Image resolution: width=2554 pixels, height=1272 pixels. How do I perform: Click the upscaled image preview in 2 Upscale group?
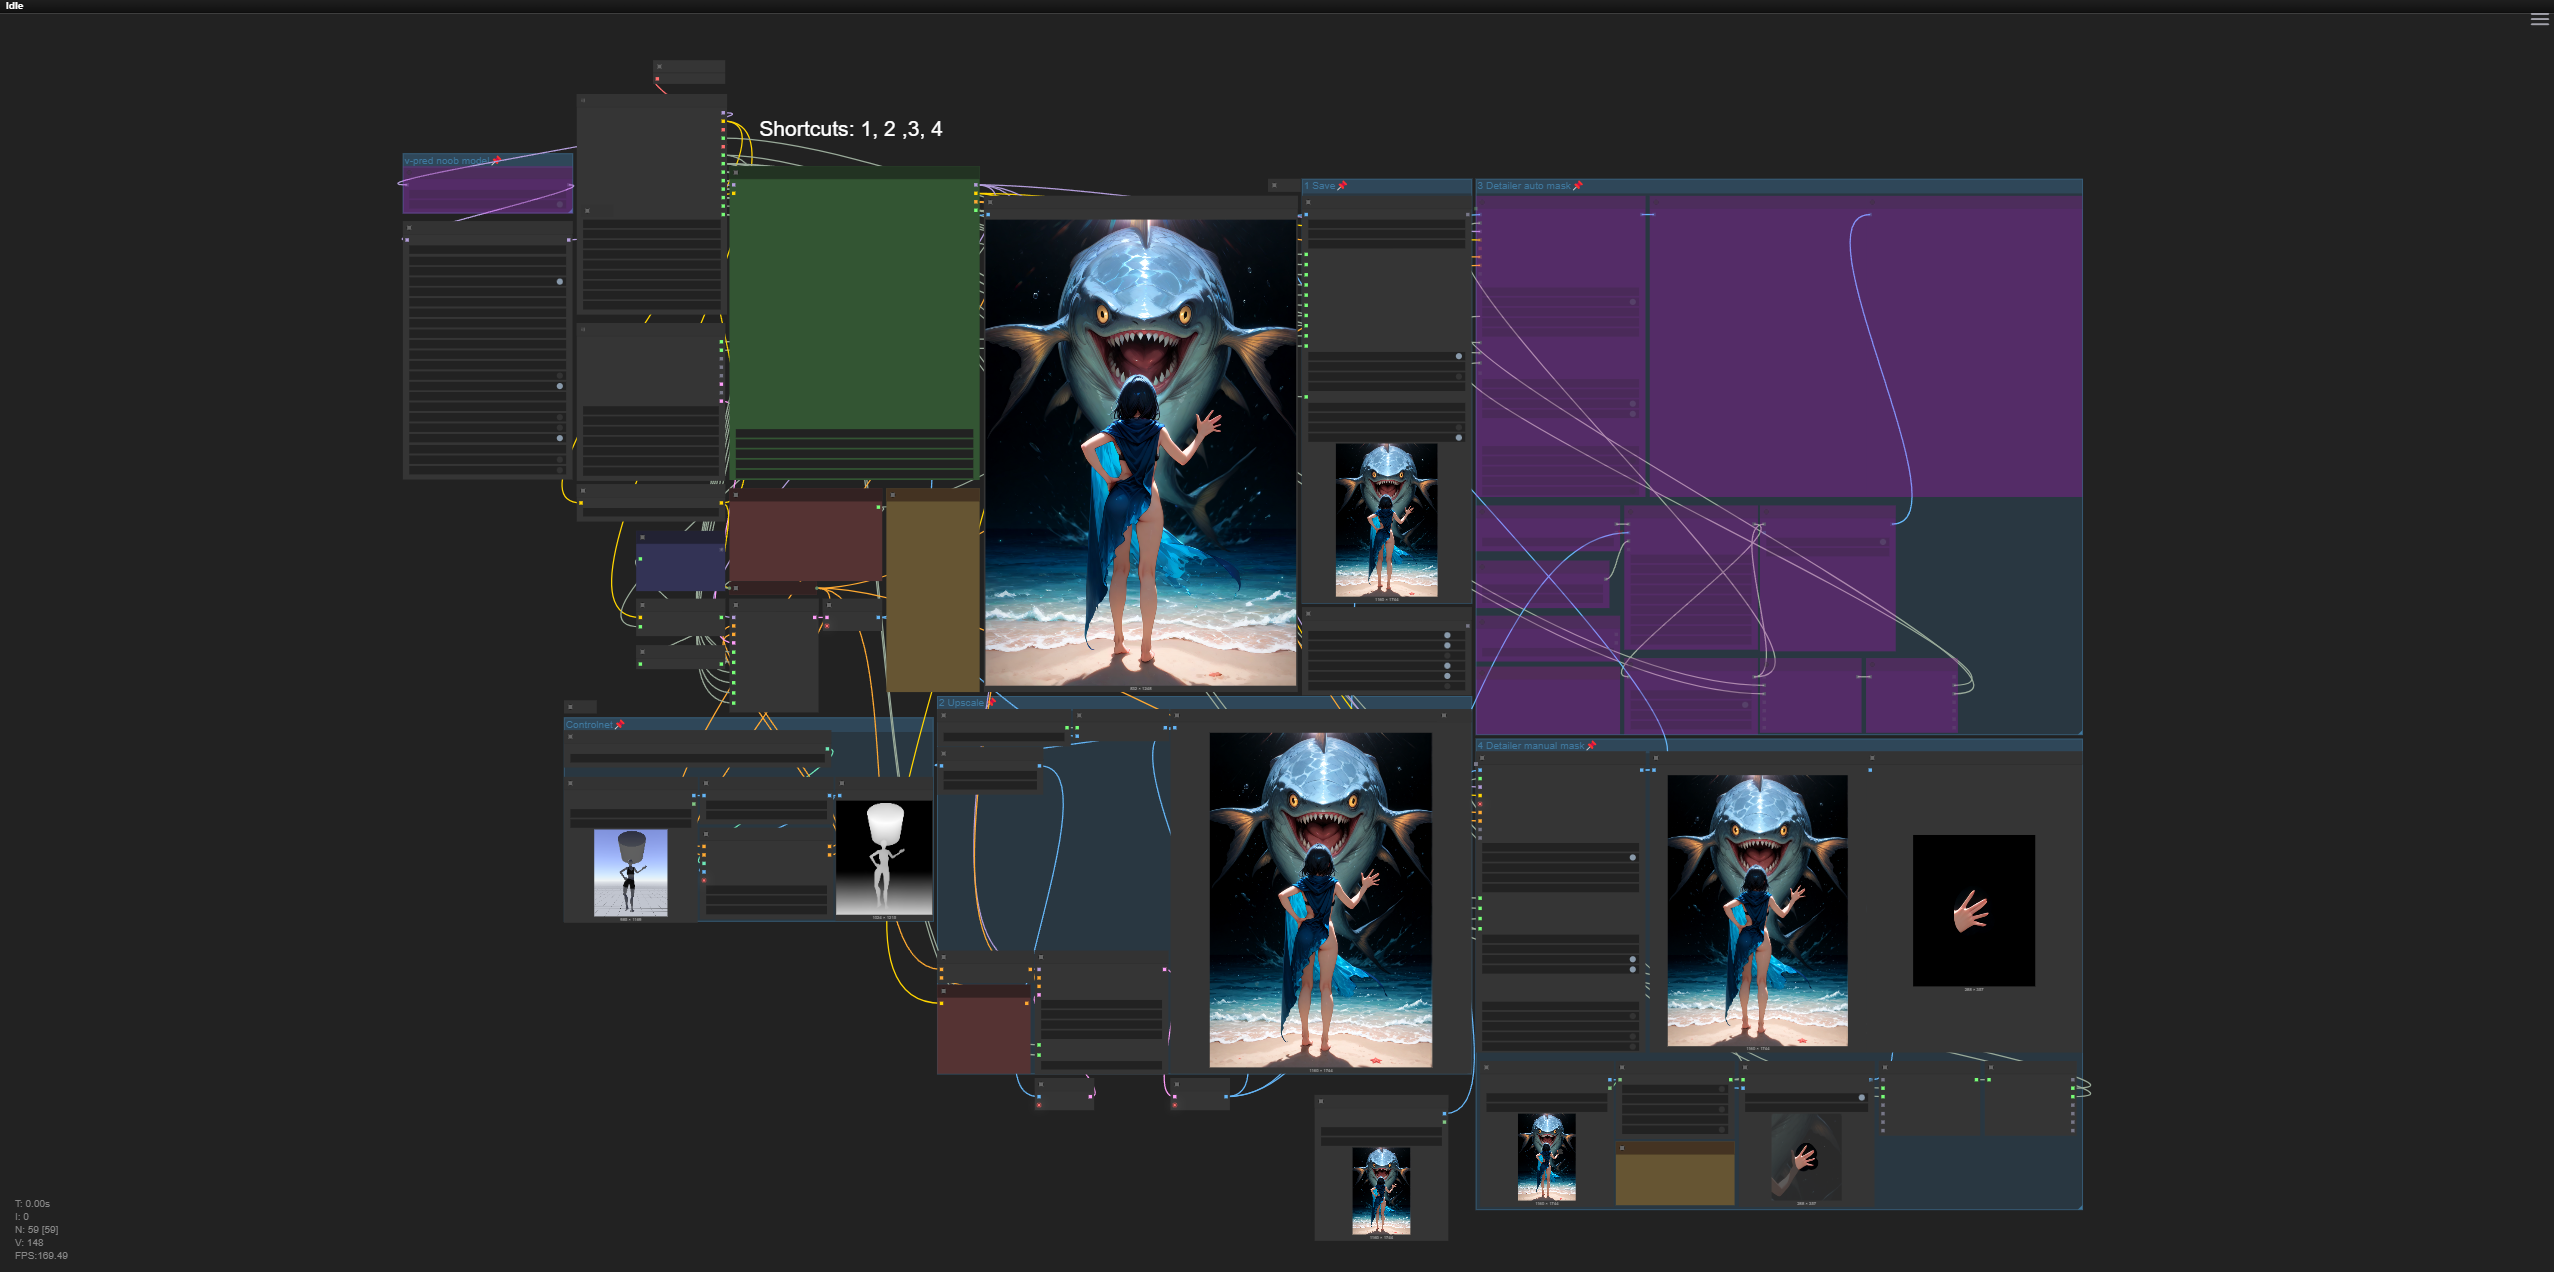(x=1320, y=900)
